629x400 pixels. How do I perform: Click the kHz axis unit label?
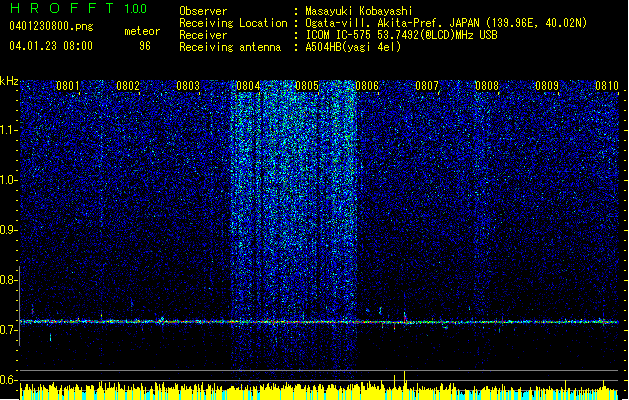[x=9, y=81]
